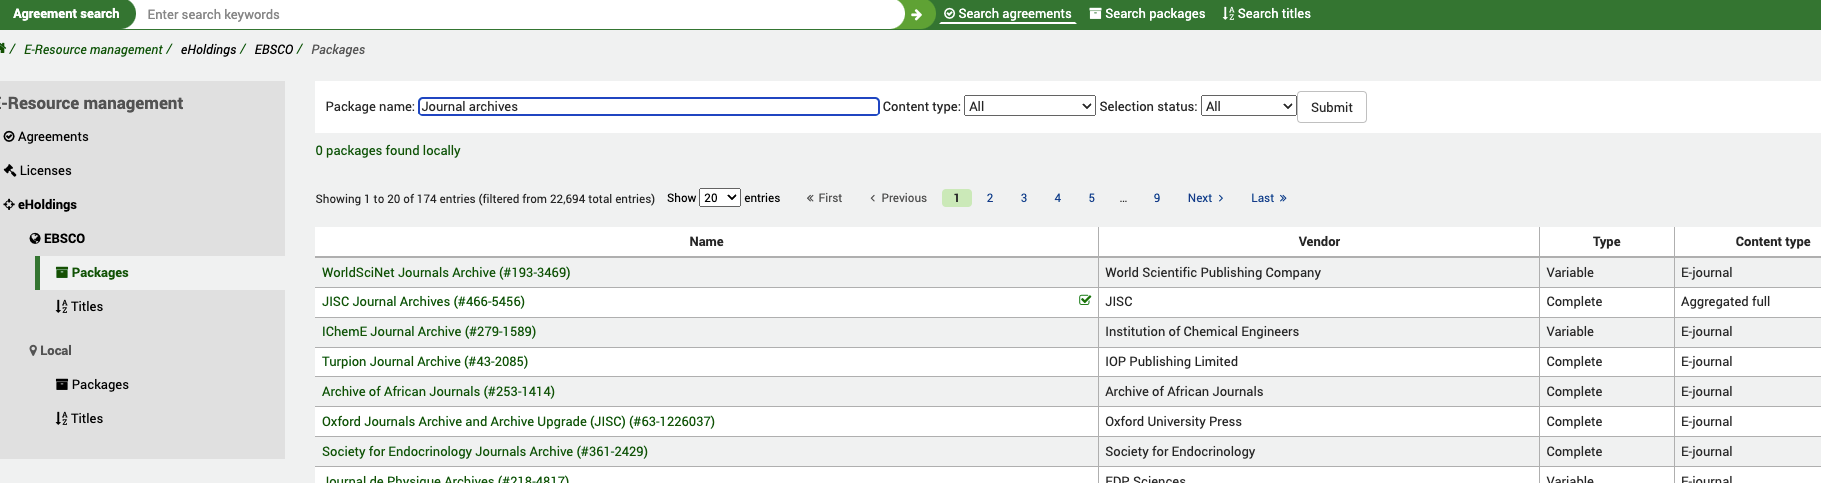Image resolution: width=1821 pixels, height=483 pixels.
Task: Click the home icon in breadcrumb
Action: [3, 48]
